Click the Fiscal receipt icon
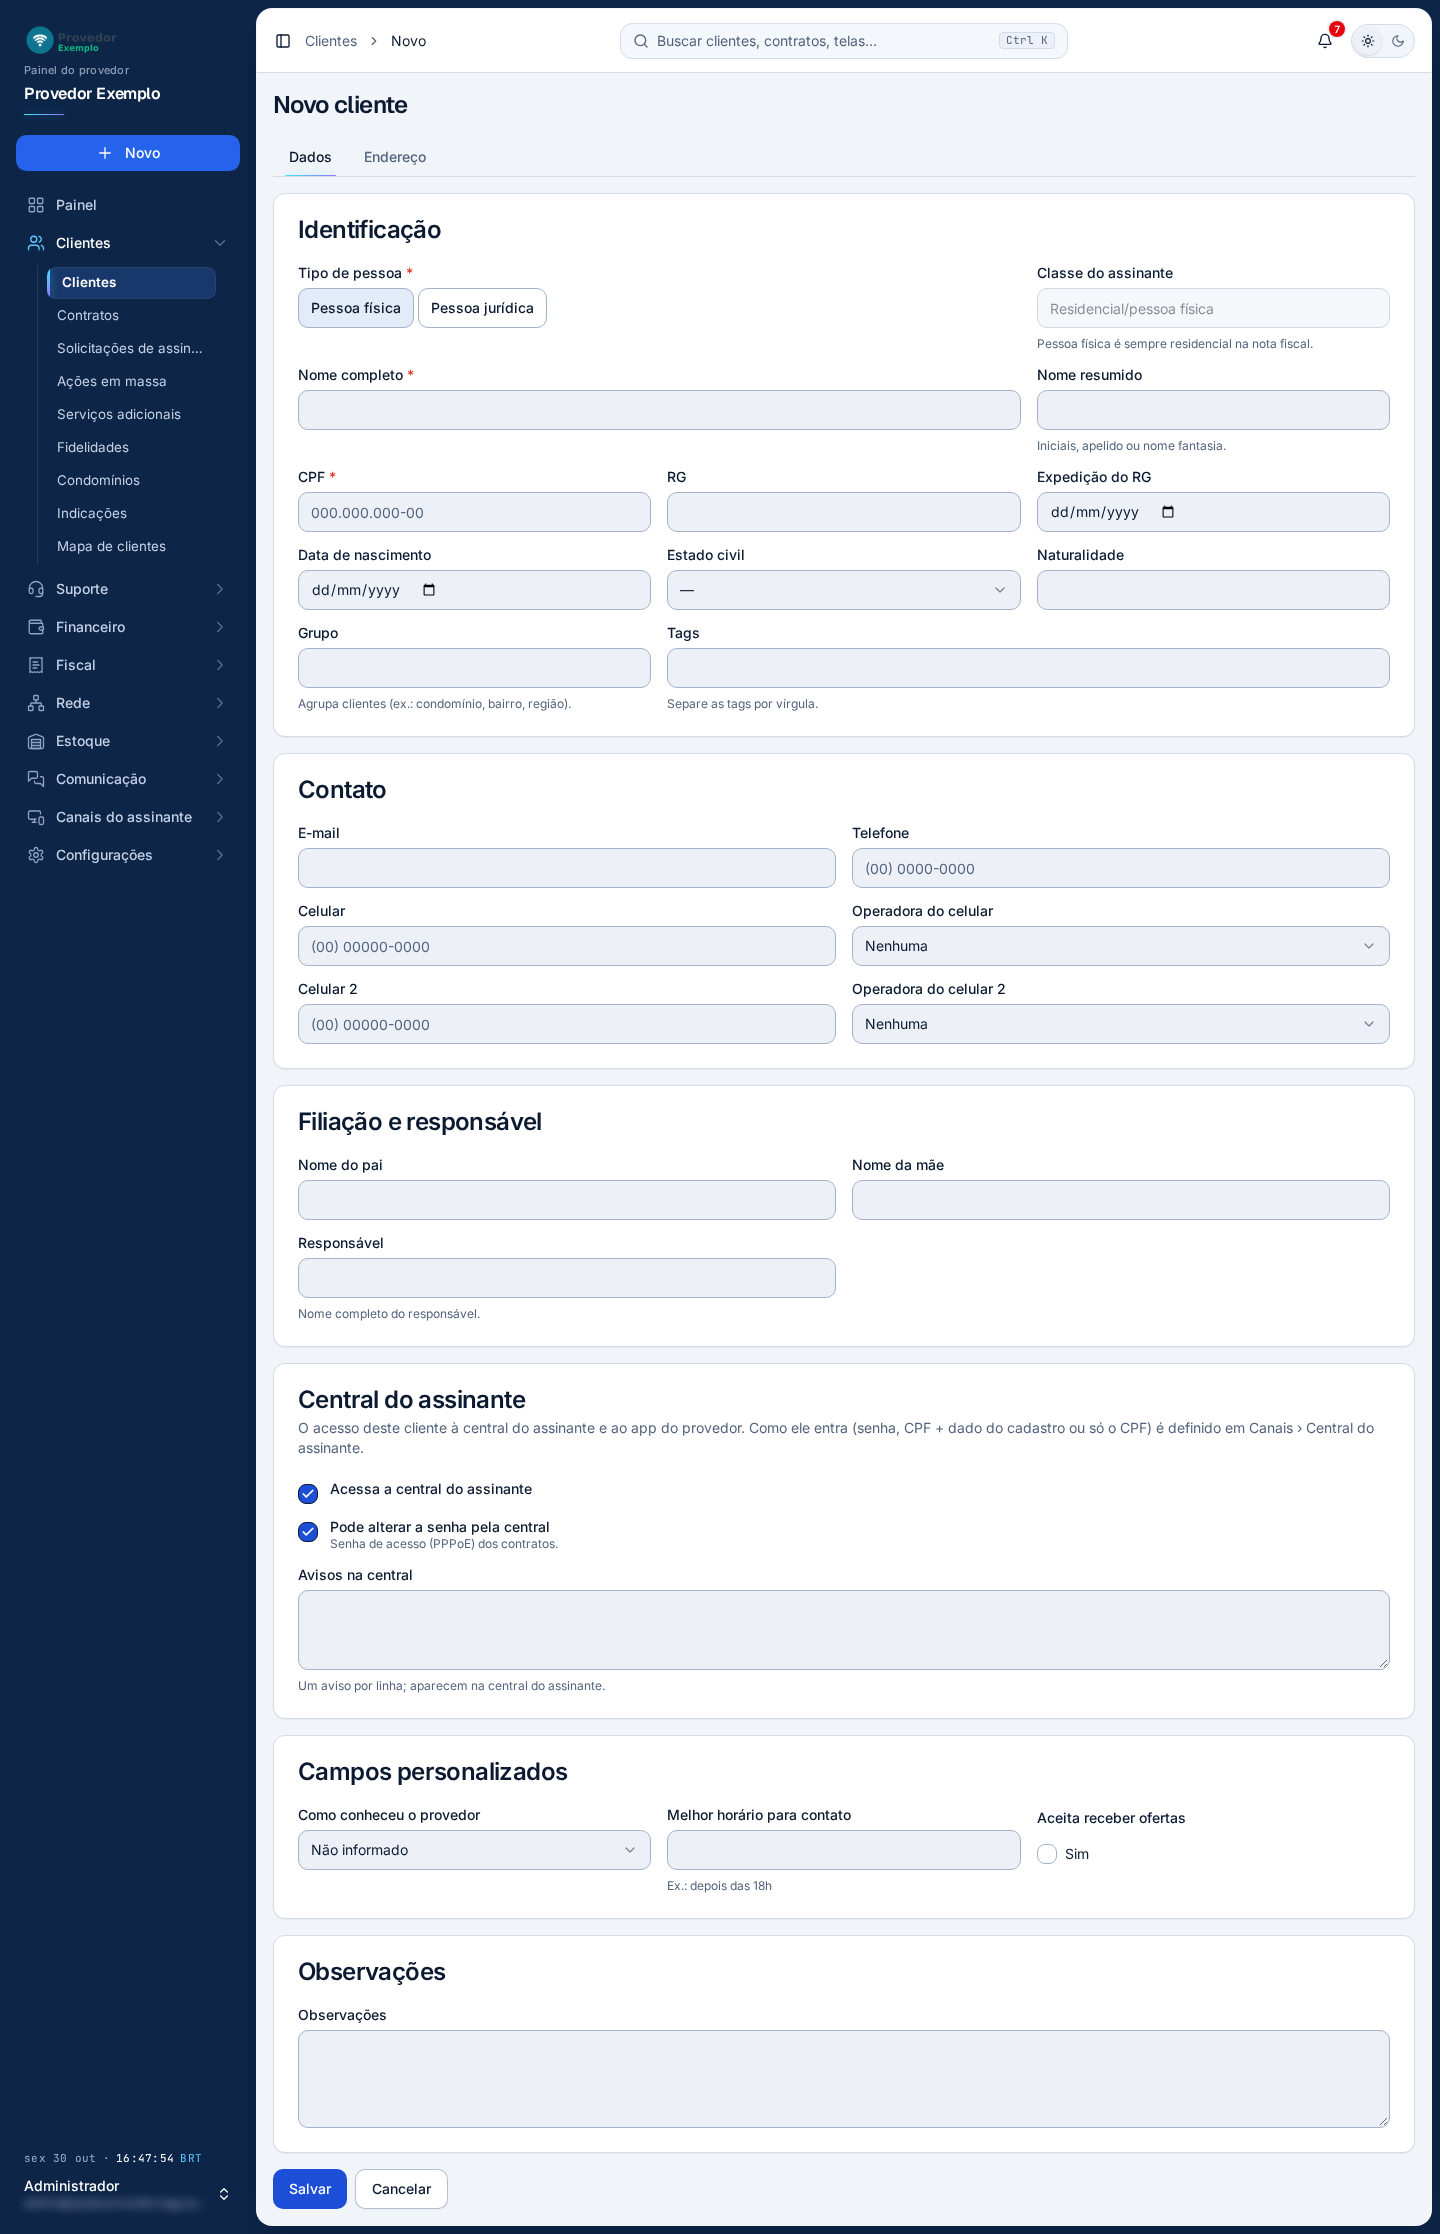Image resolution: width=1440 pixels, height=2234 pixels. click(x=36, y=665)
